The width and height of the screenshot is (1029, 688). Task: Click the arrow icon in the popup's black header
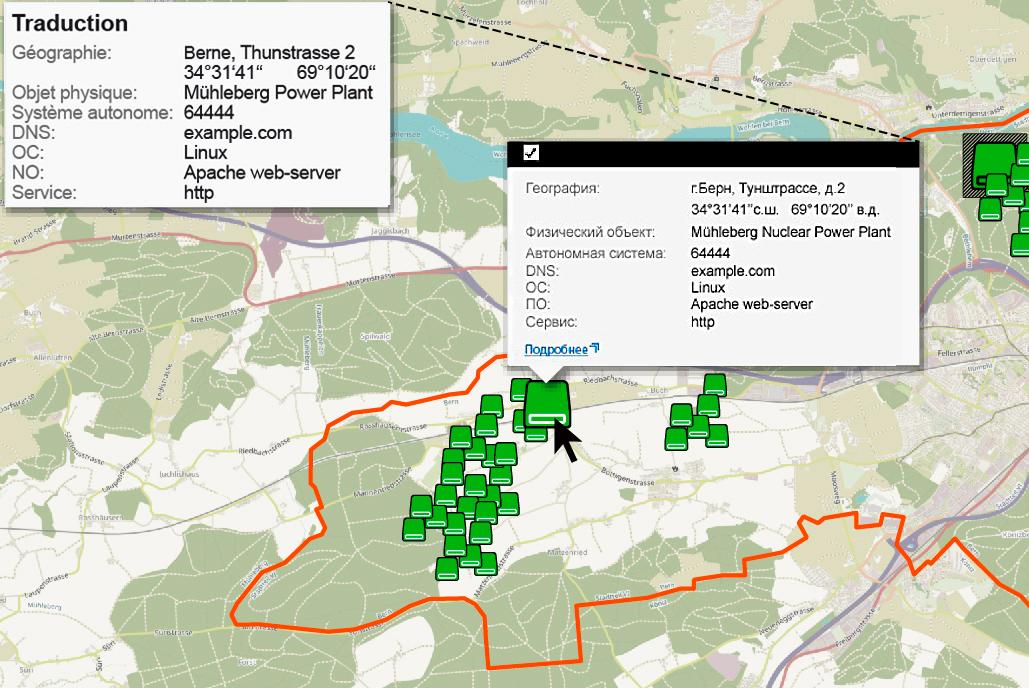click(x=532, y=153)
